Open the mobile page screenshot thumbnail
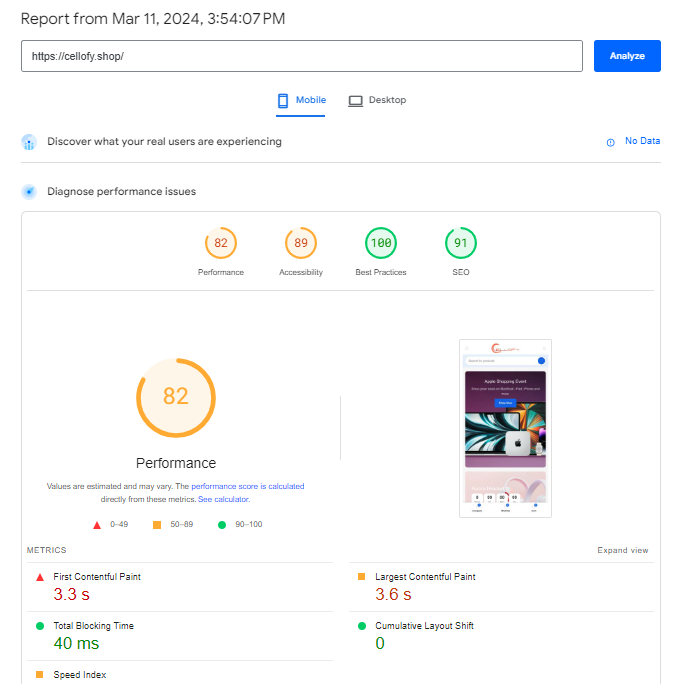 [x=505, y=428]
